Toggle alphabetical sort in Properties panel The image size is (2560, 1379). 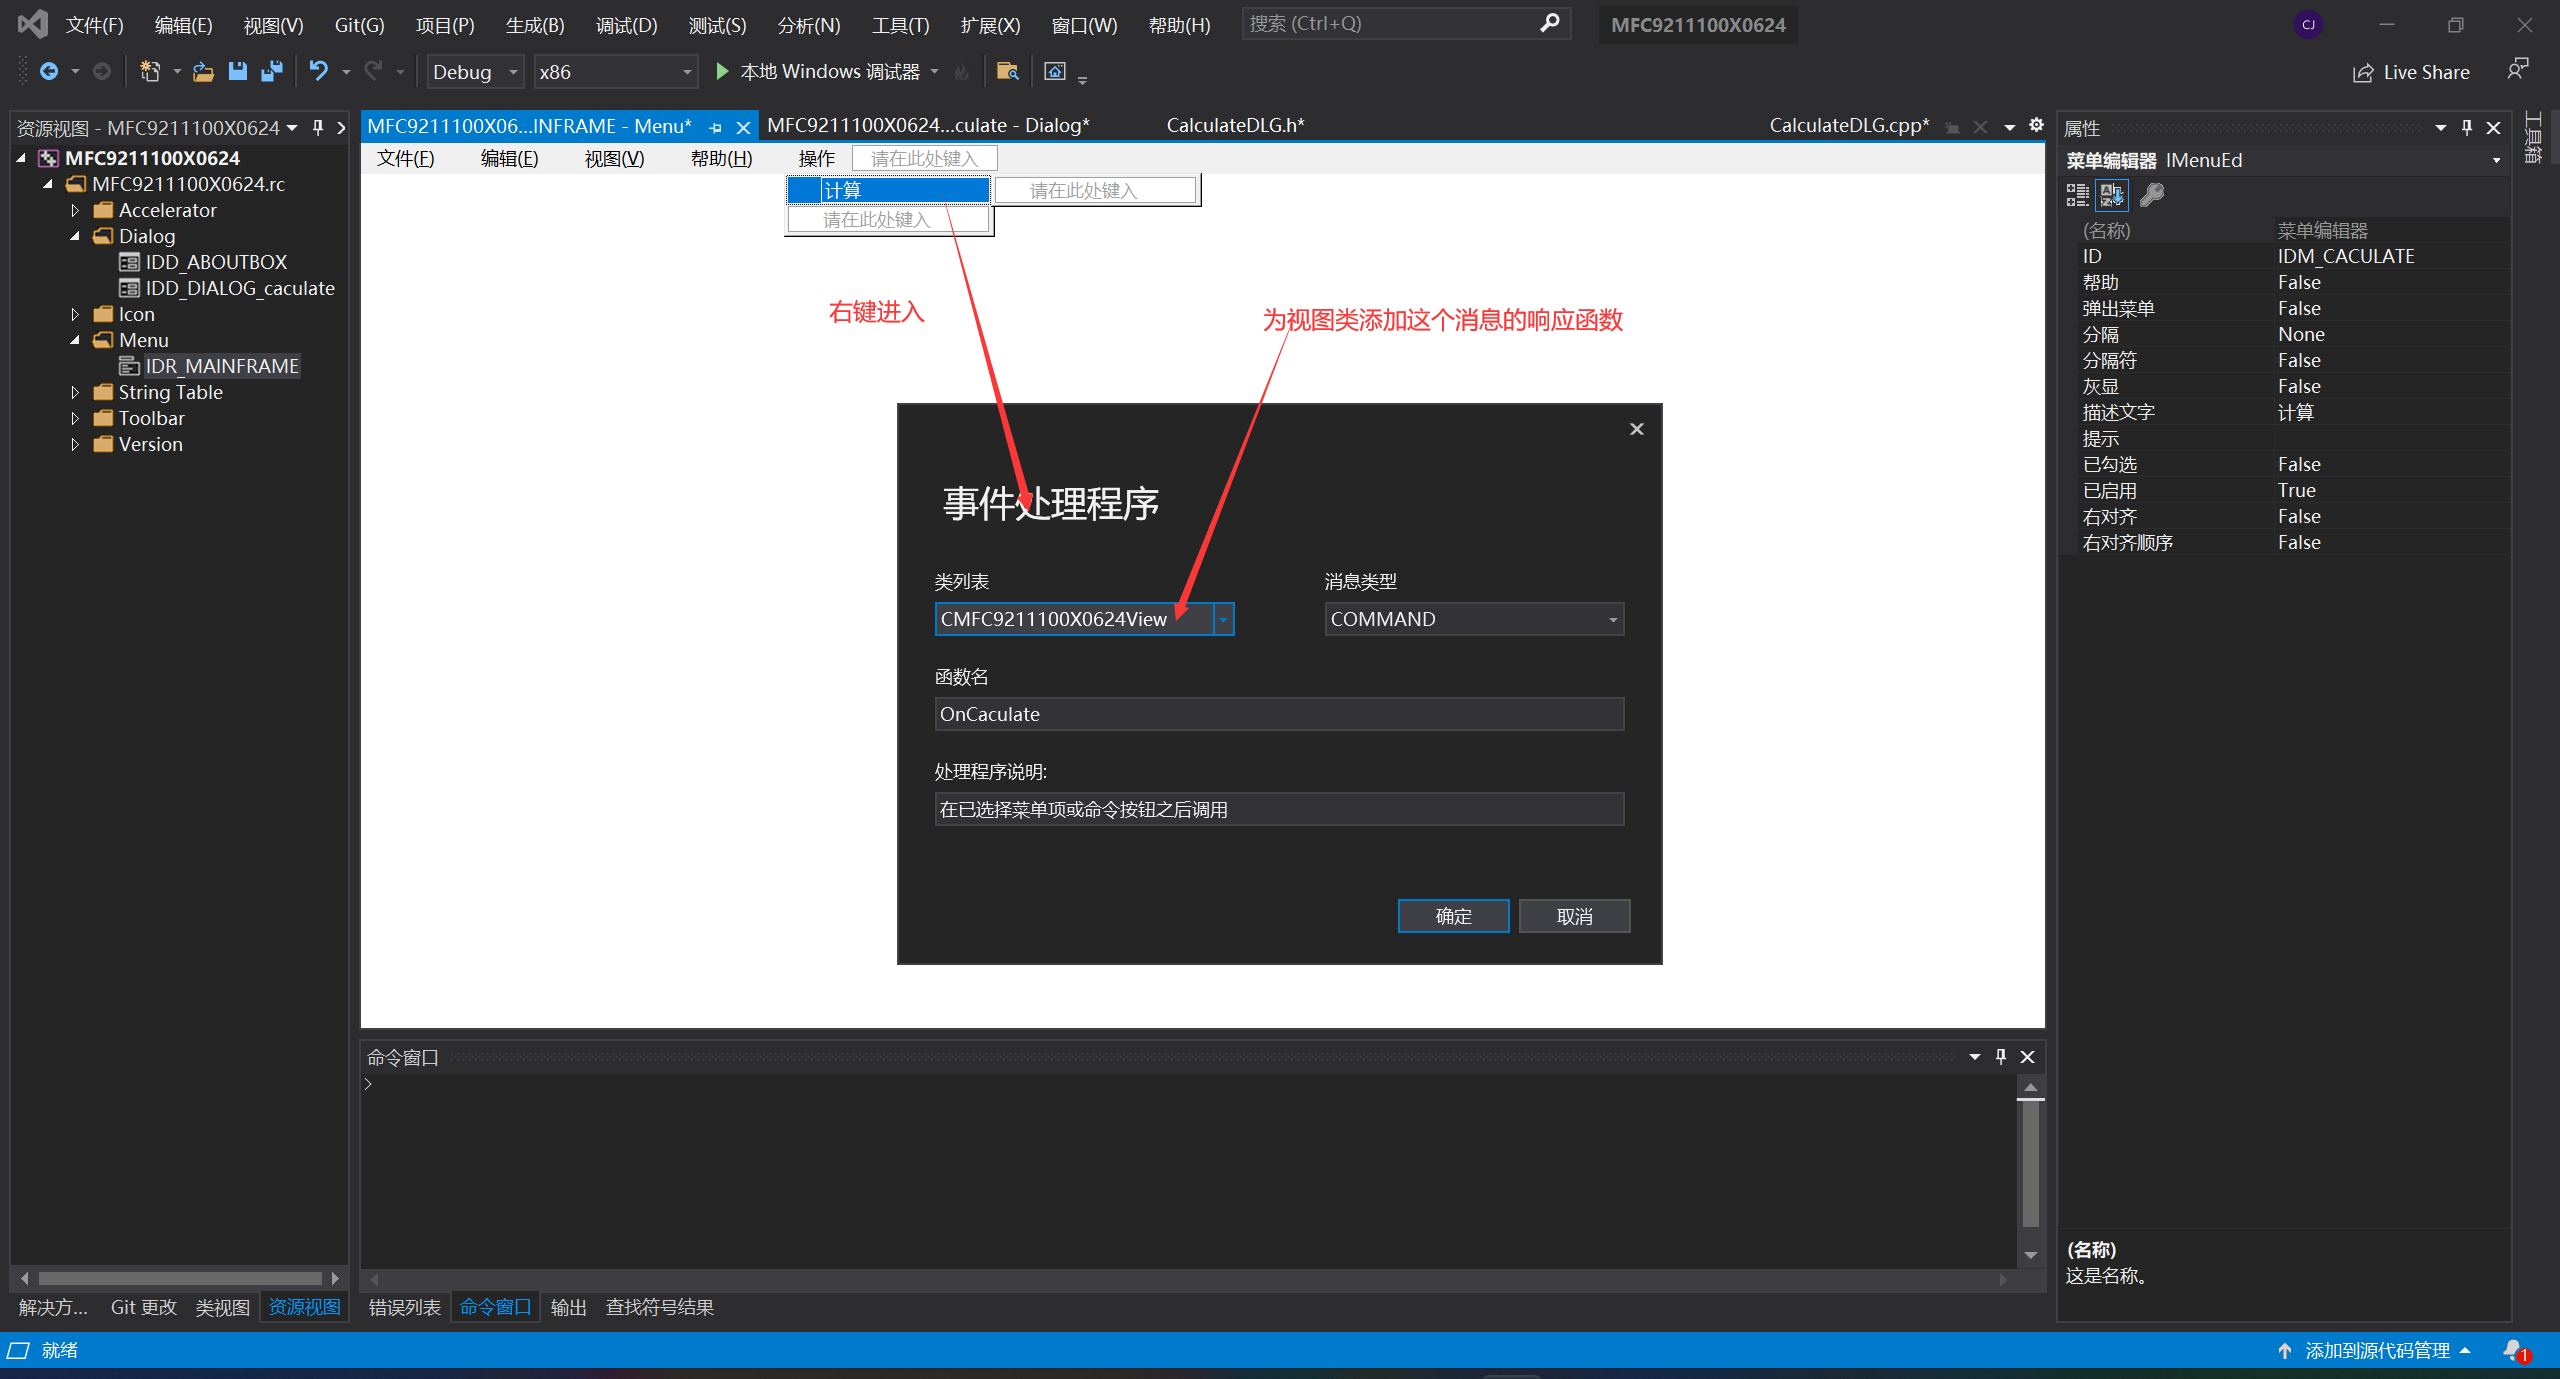(2112, 195)
